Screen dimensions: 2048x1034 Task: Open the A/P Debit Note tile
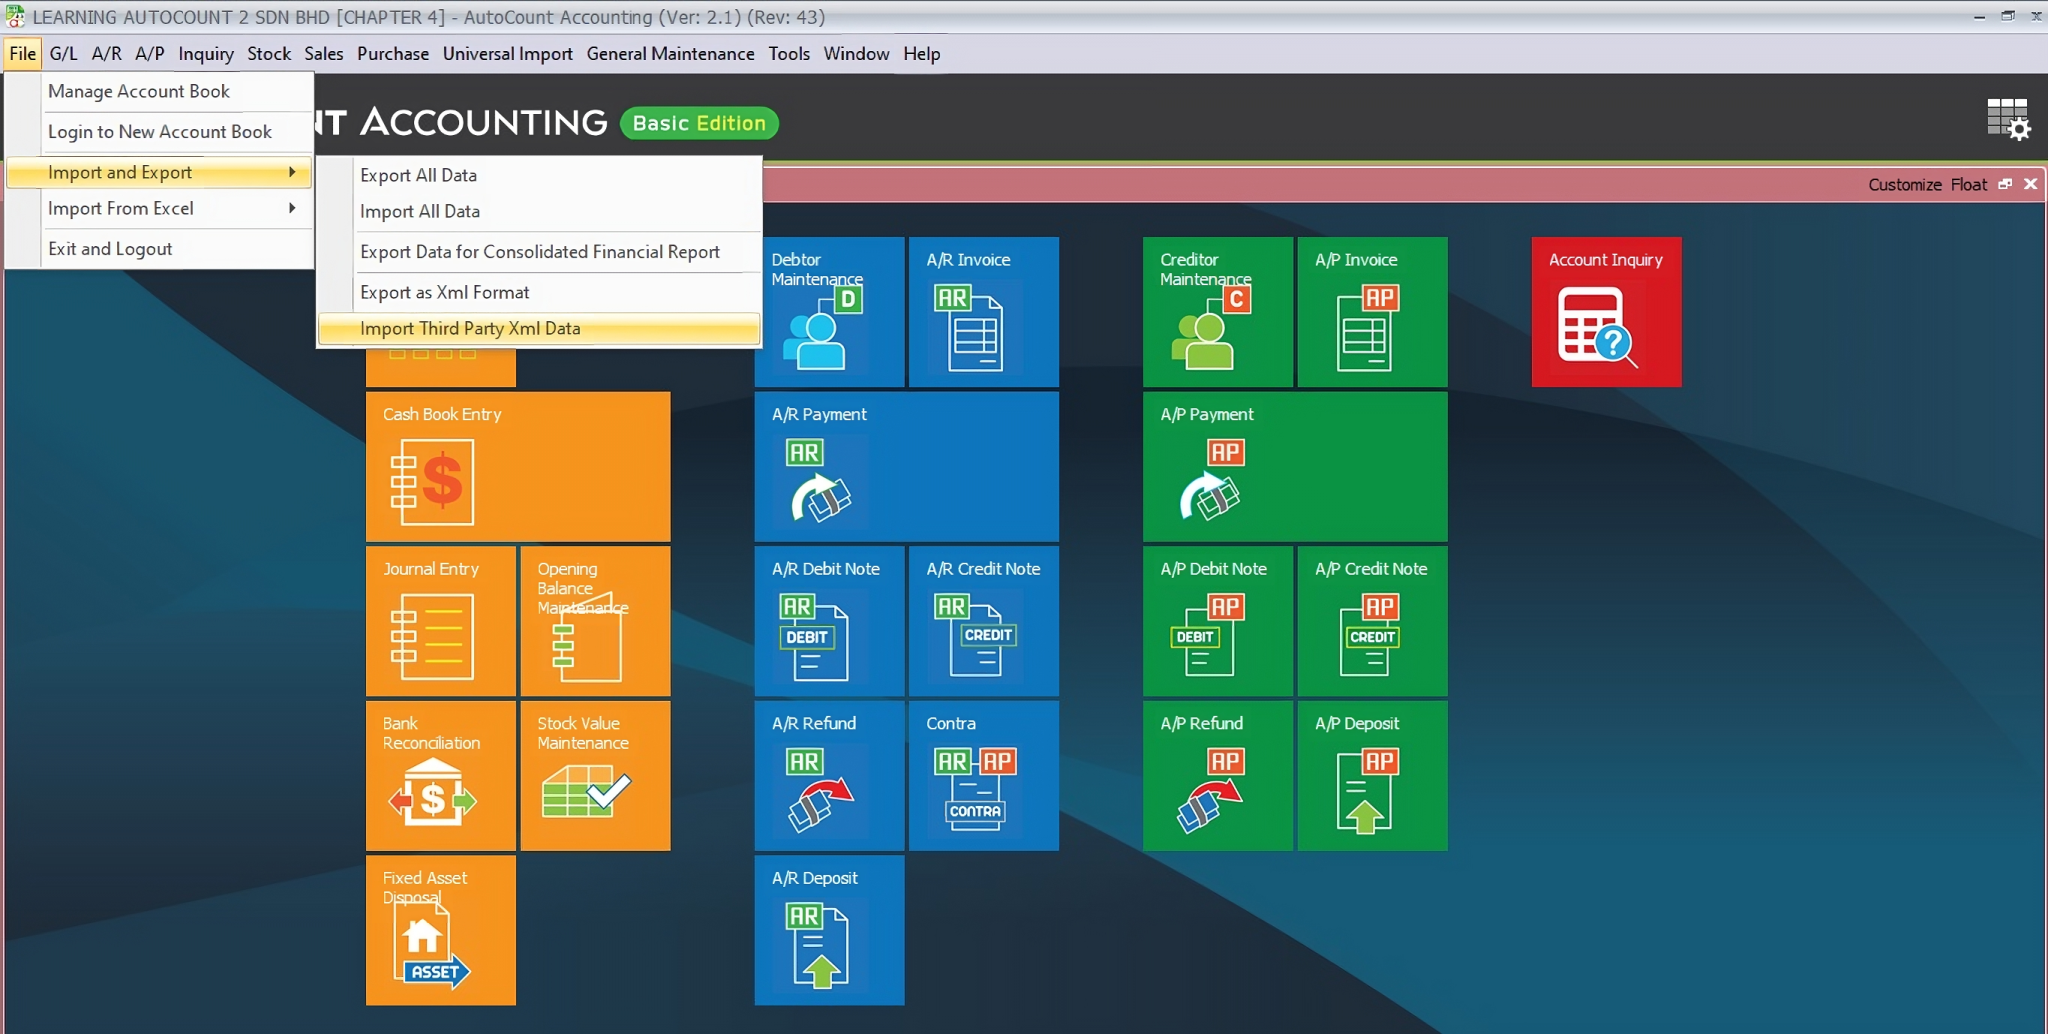coord(1218,621)
